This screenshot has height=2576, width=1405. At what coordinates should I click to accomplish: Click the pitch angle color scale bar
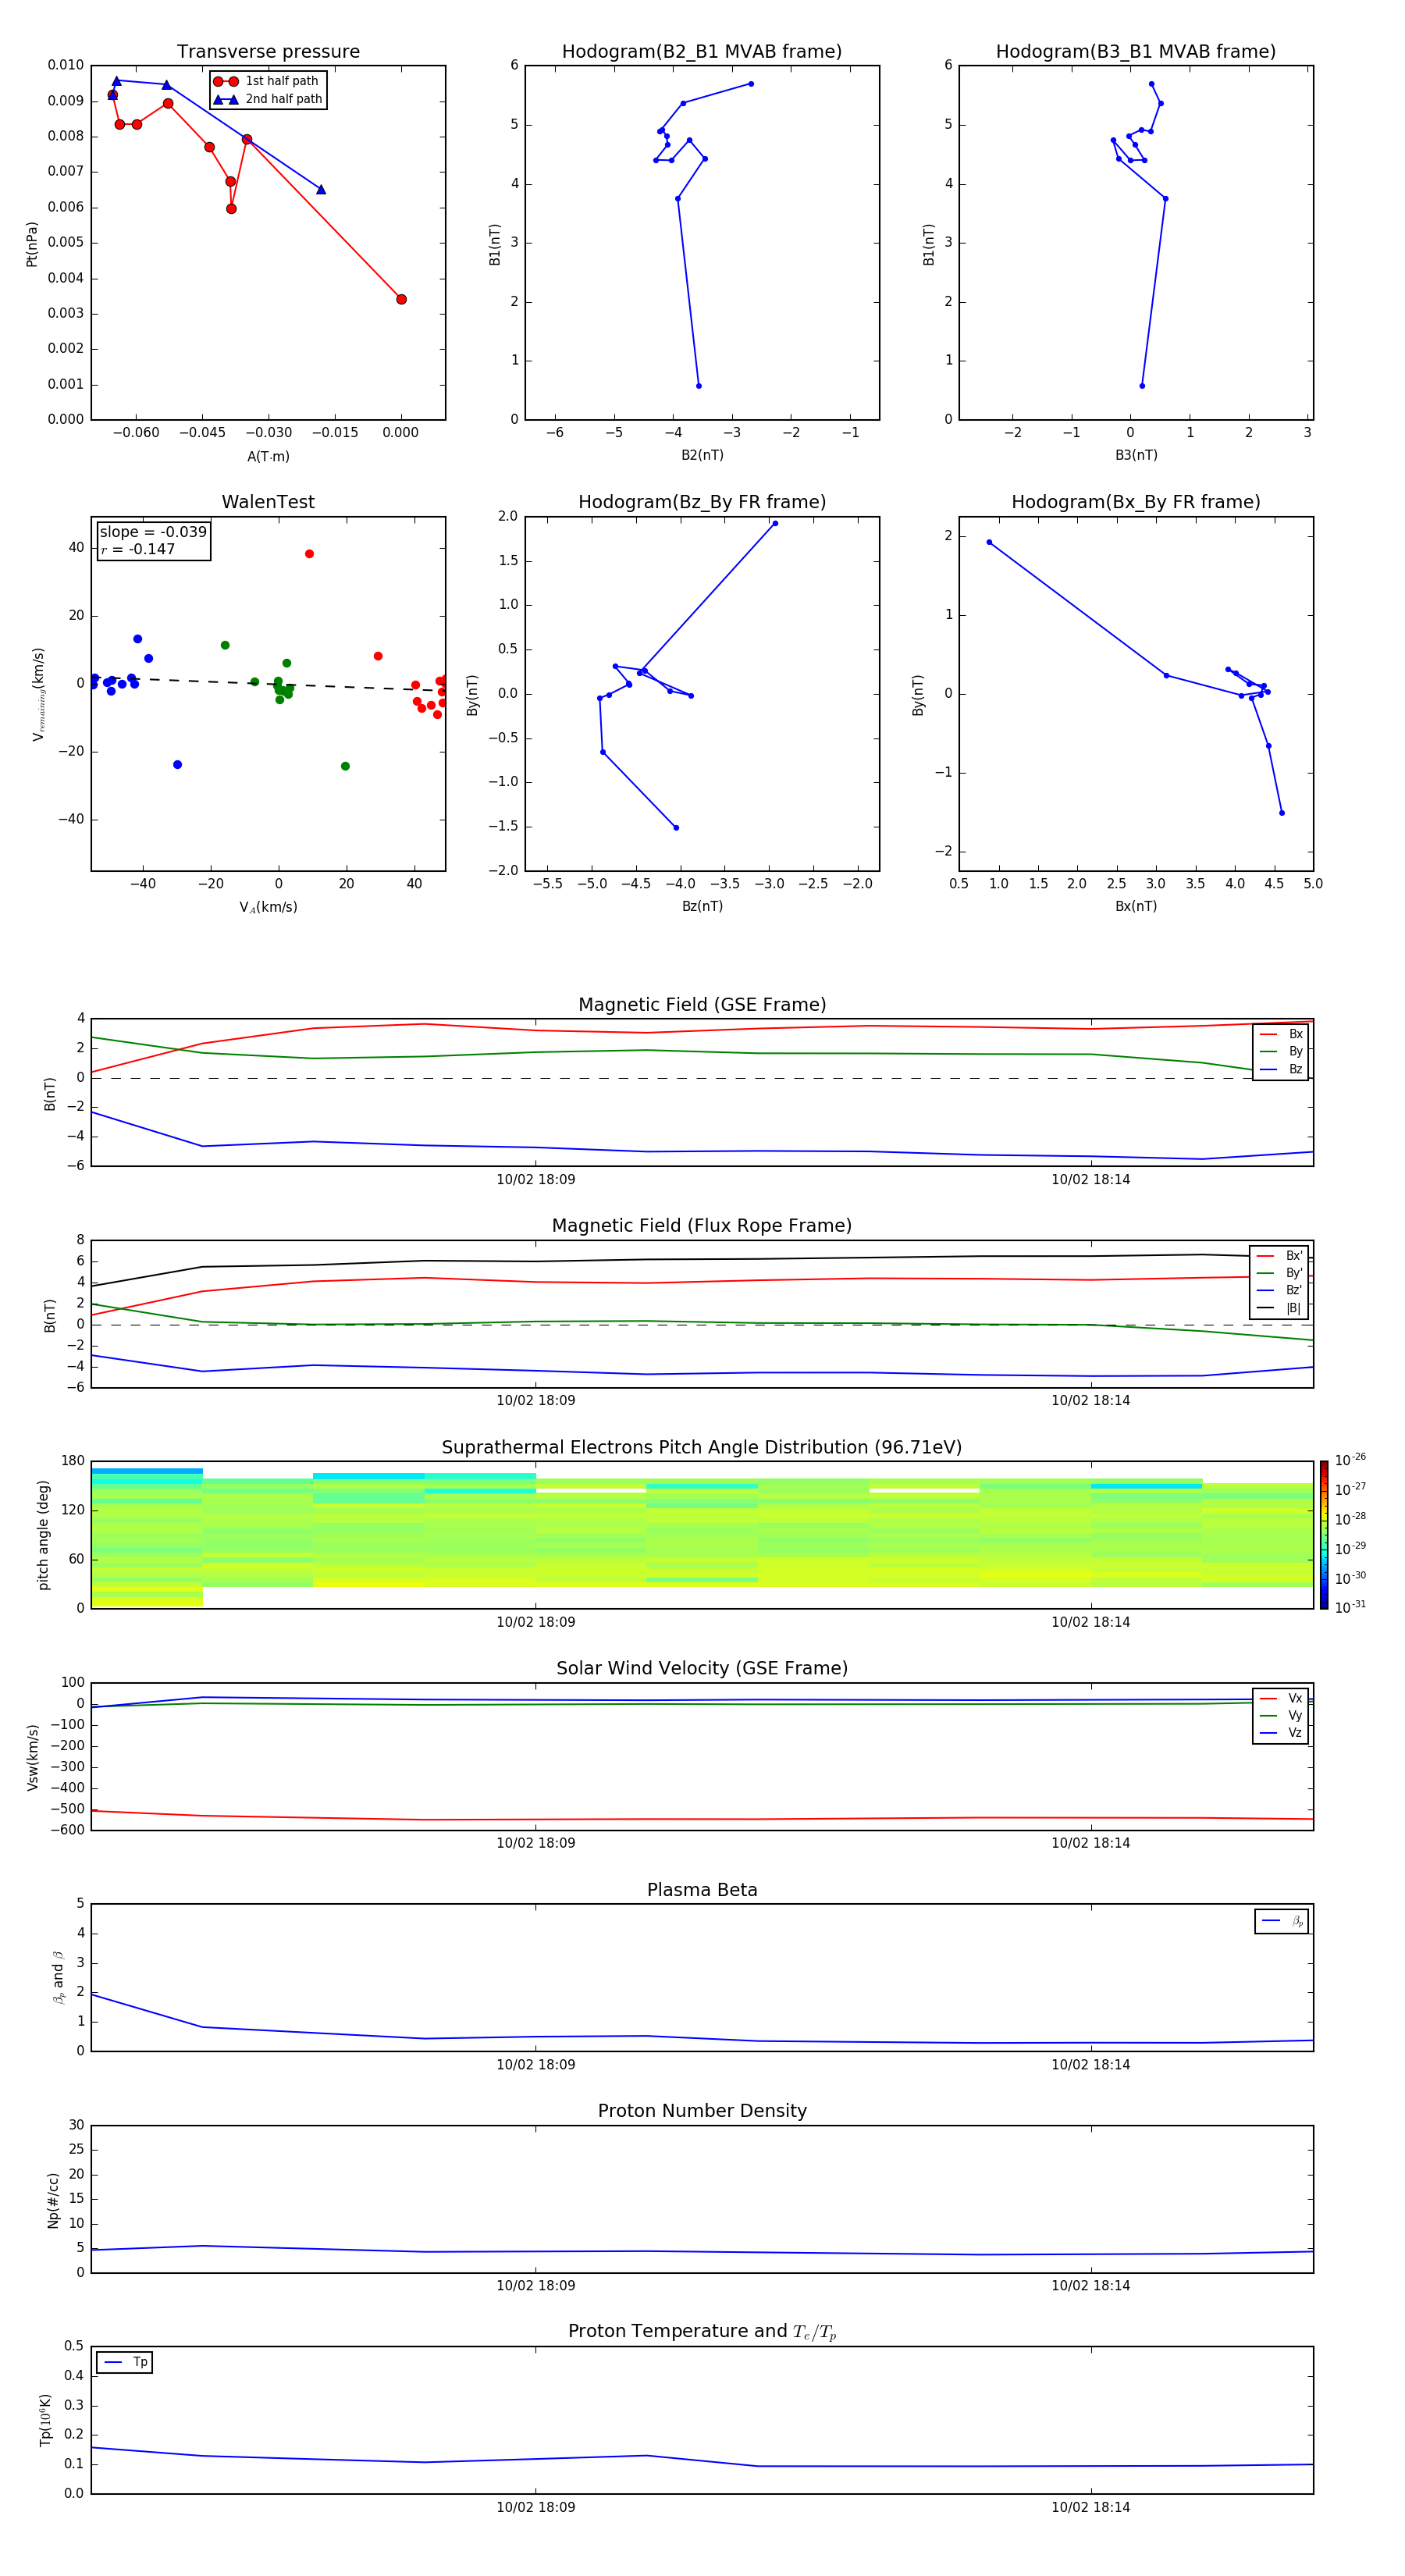(x=1323, y=1535)
